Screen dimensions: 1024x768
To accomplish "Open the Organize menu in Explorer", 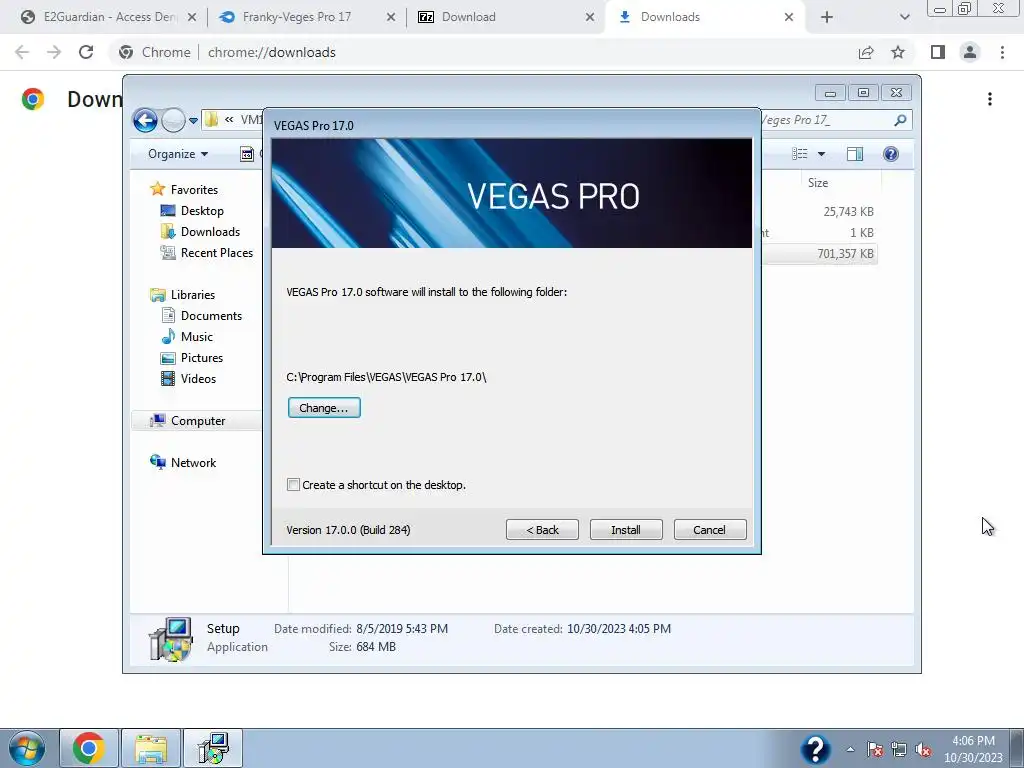I will [178, 154].
